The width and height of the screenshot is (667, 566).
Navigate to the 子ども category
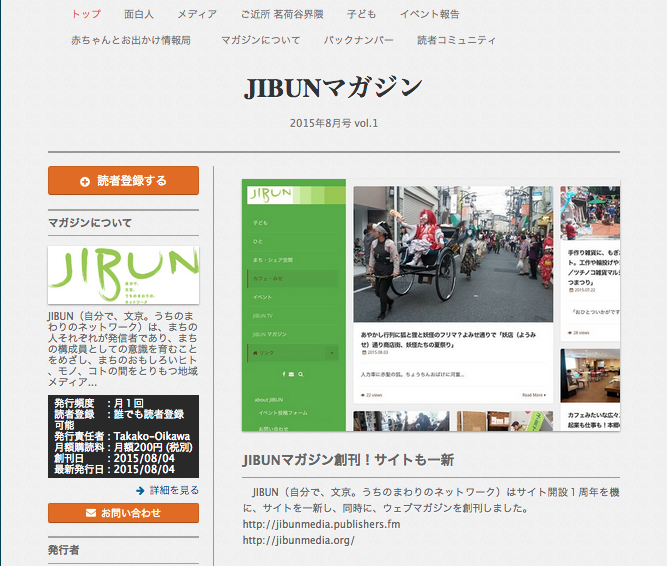[x=362, y=14]
